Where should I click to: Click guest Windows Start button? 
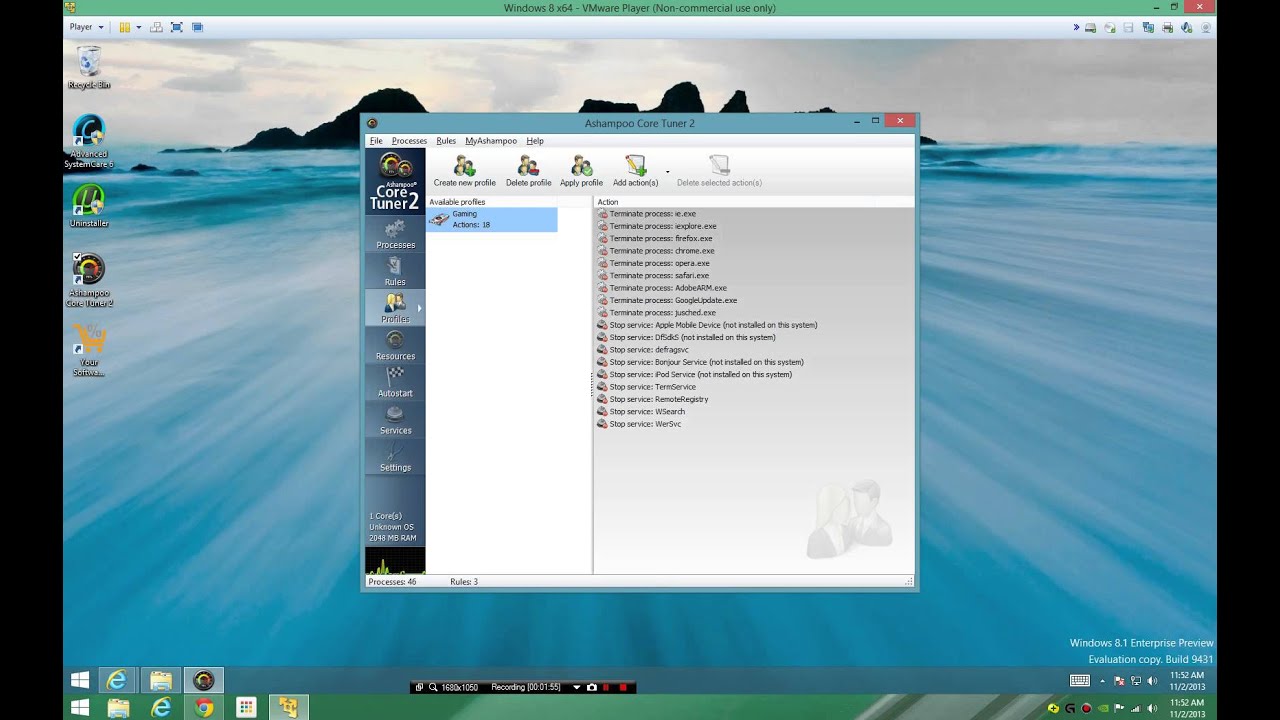[x=80, y=680]
